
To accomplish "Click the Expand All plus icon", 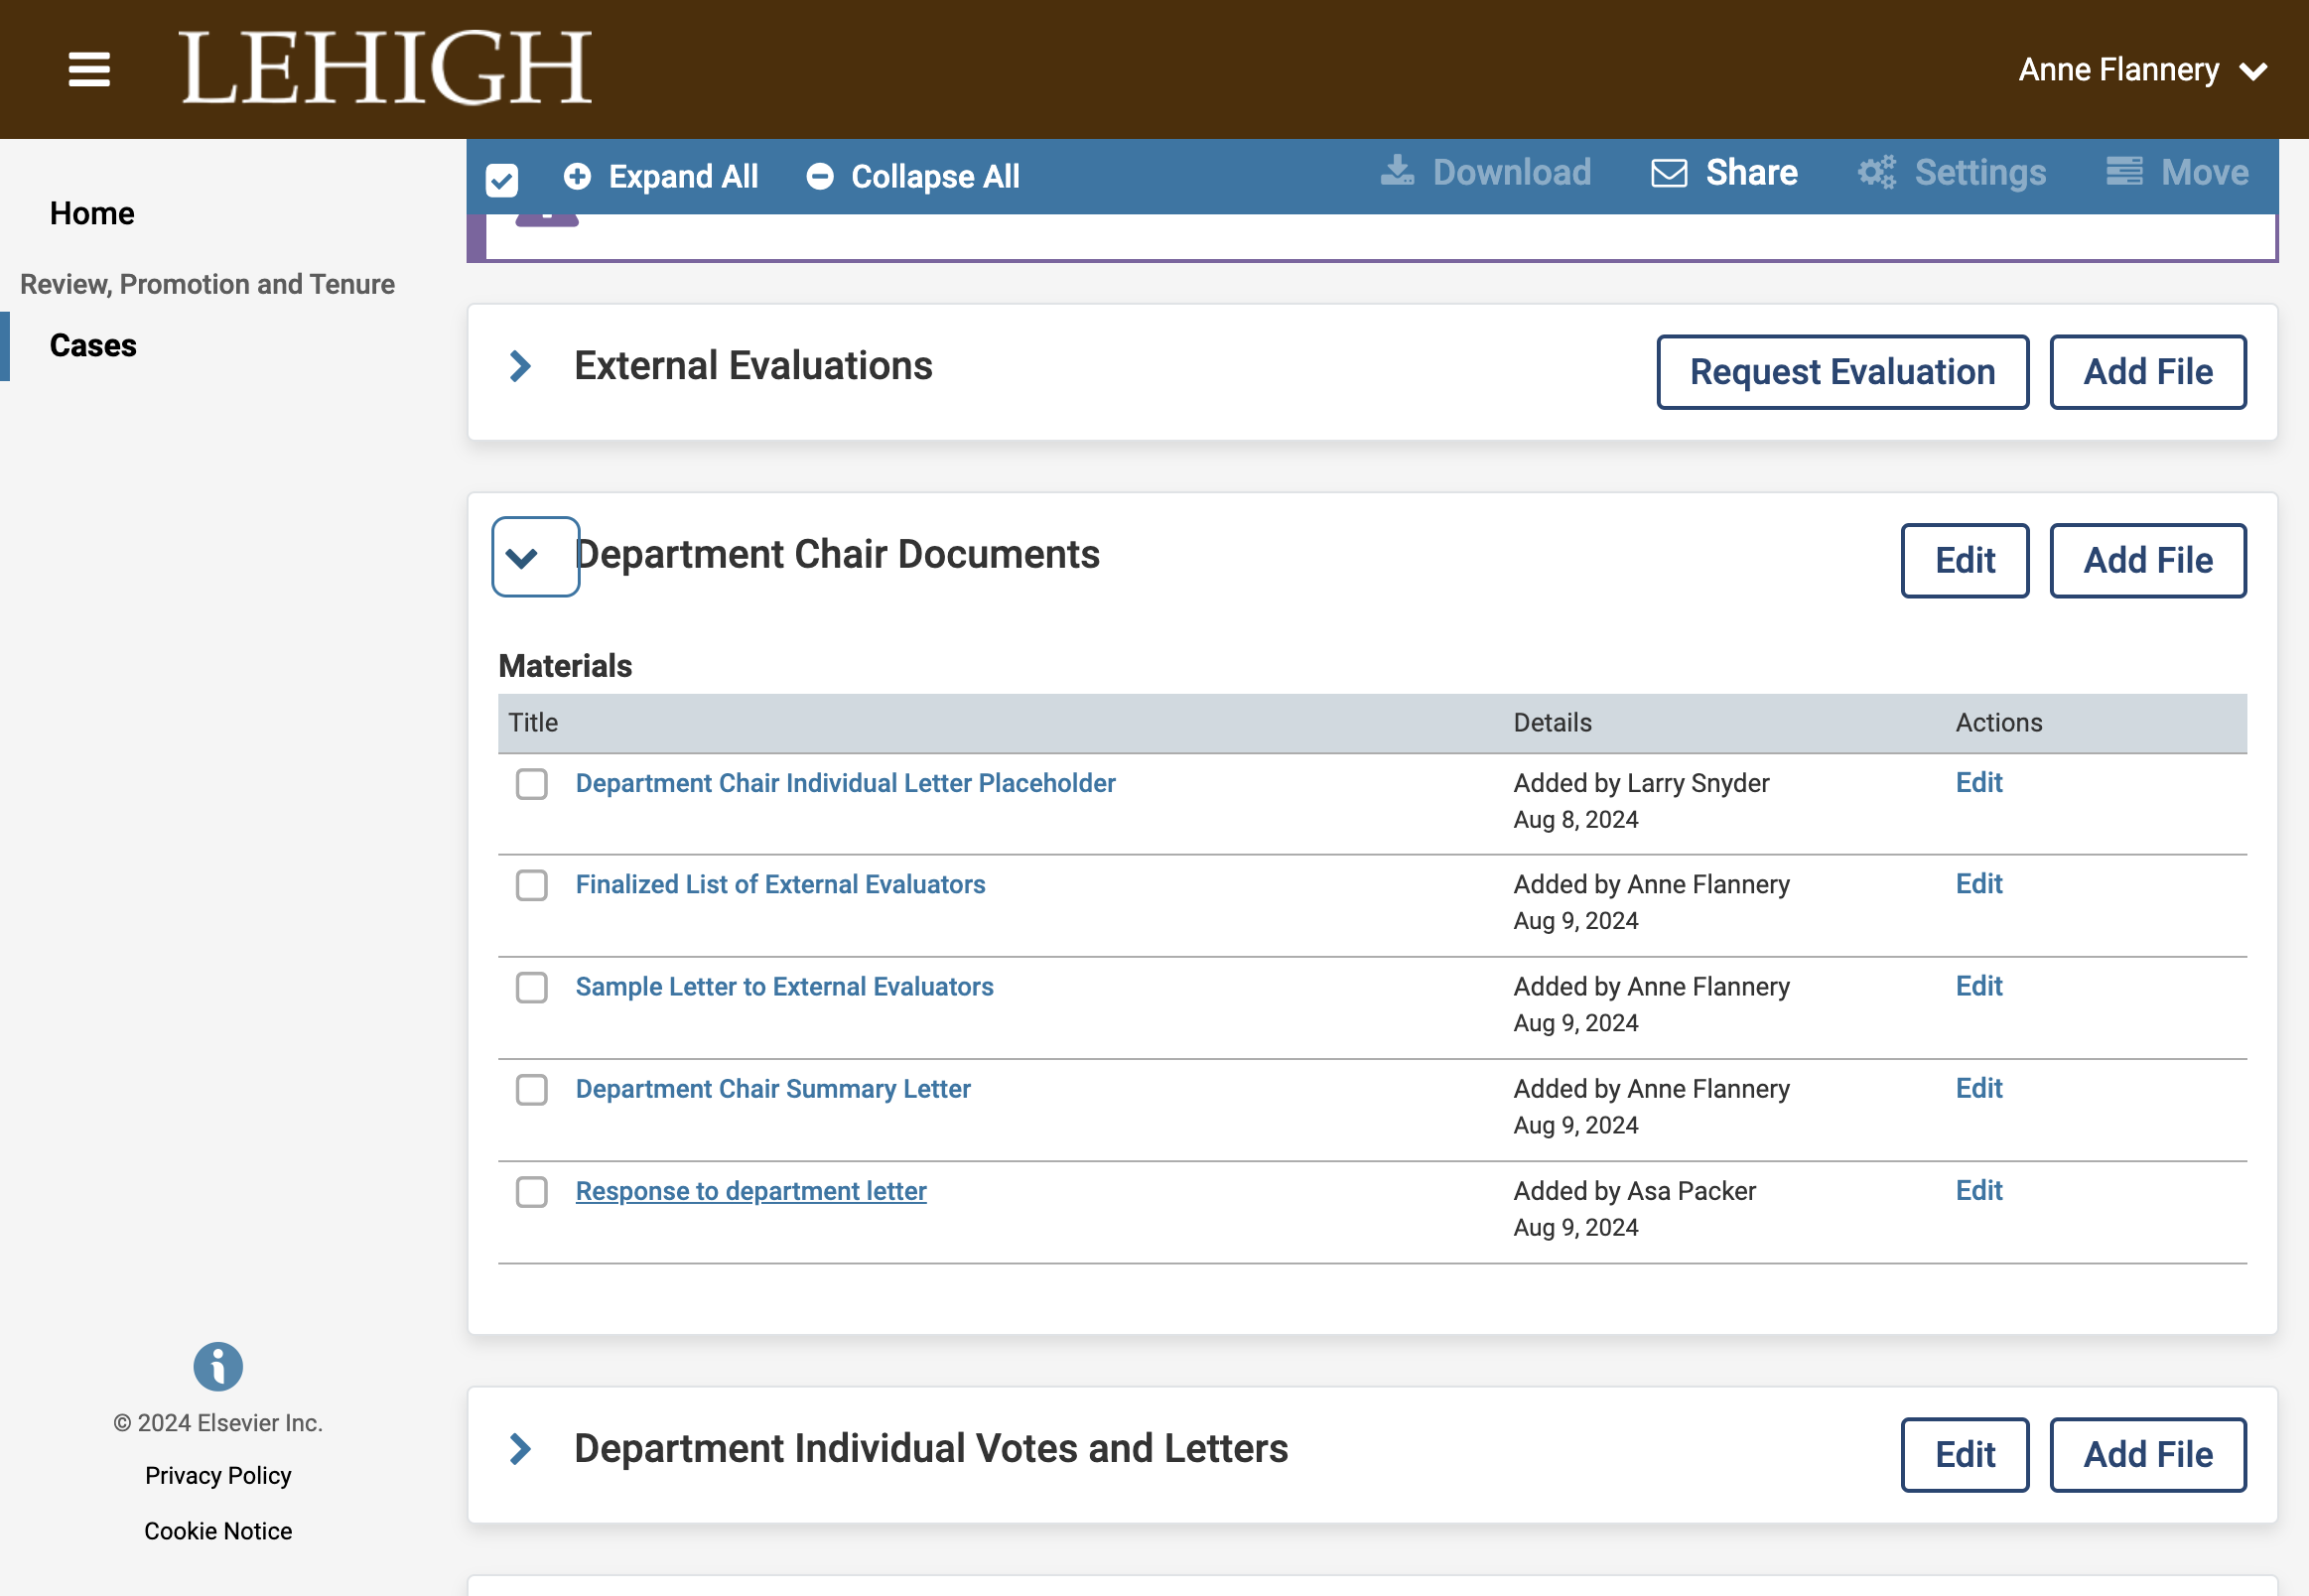I will (577, 176).
